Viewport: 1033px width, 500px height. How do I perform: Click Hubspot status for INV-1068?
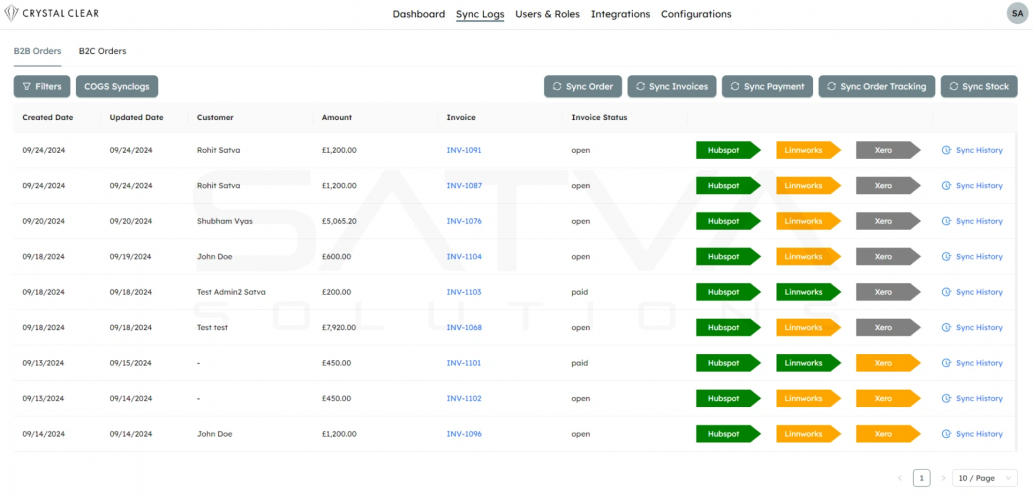coord(728,327)
